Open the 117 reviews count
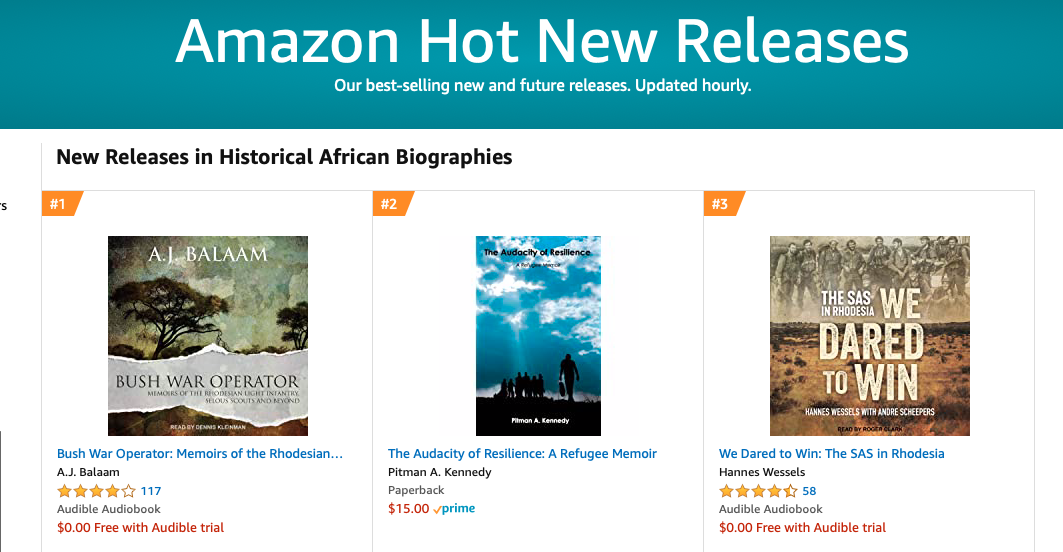The width and height of the screenshot is (1063, 552). (x=151, y=491)
